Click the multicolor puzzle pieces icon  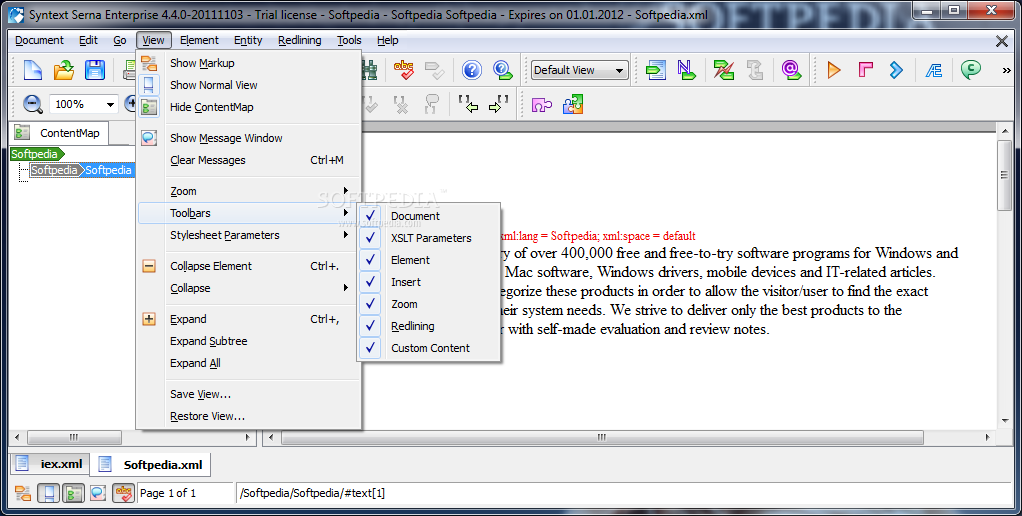pos(573,104)
